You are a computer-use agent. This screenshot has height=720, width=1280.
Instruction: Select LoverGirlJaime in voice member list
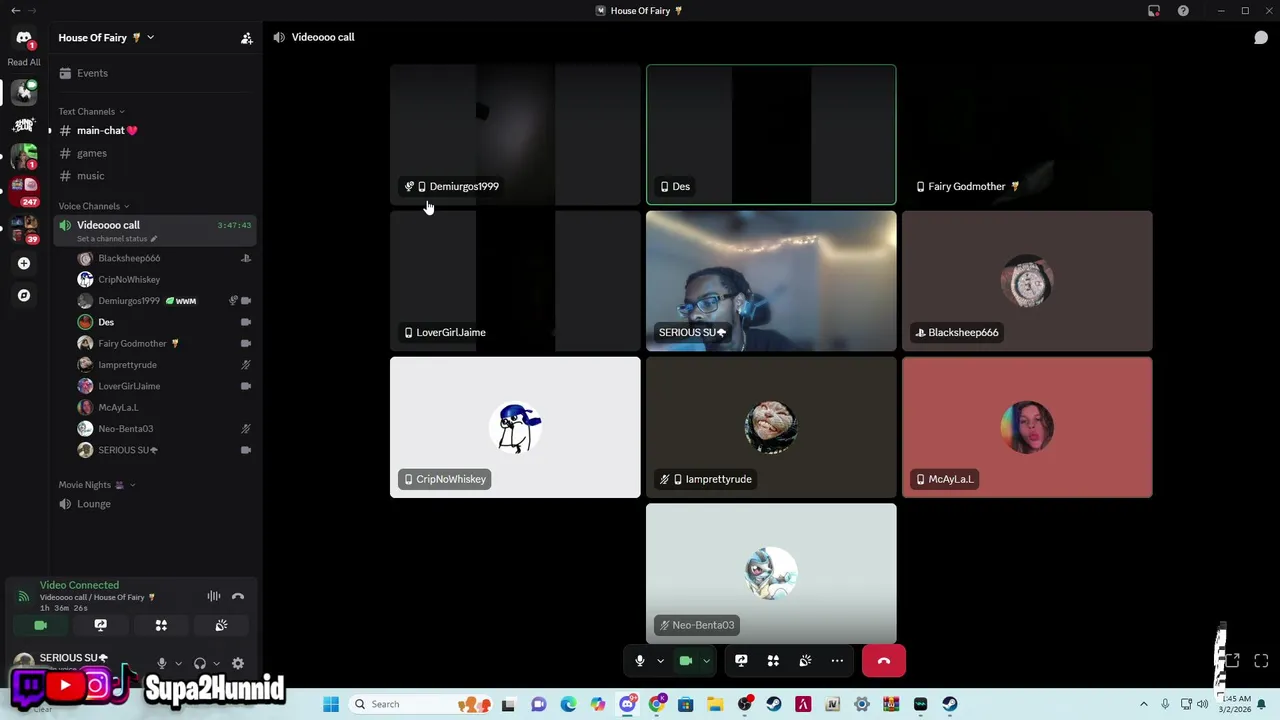point(165,386)
